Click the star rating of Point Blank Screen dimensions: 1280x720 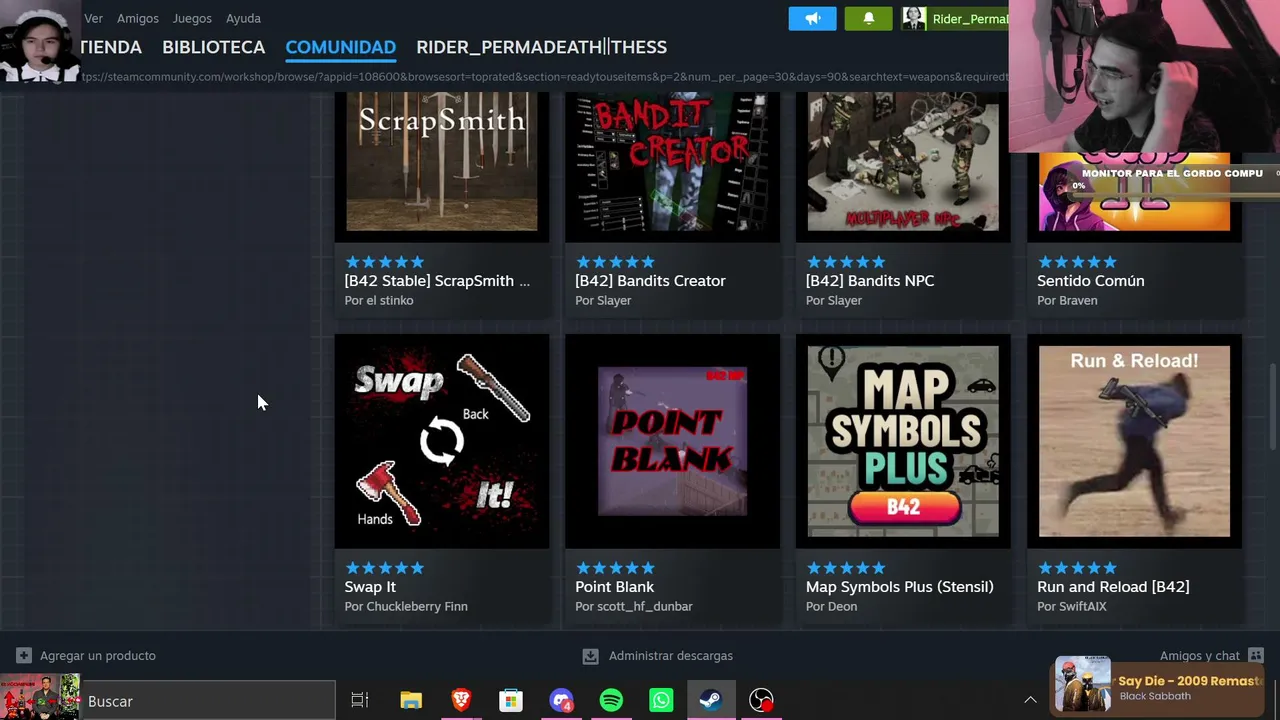point(615,568)
